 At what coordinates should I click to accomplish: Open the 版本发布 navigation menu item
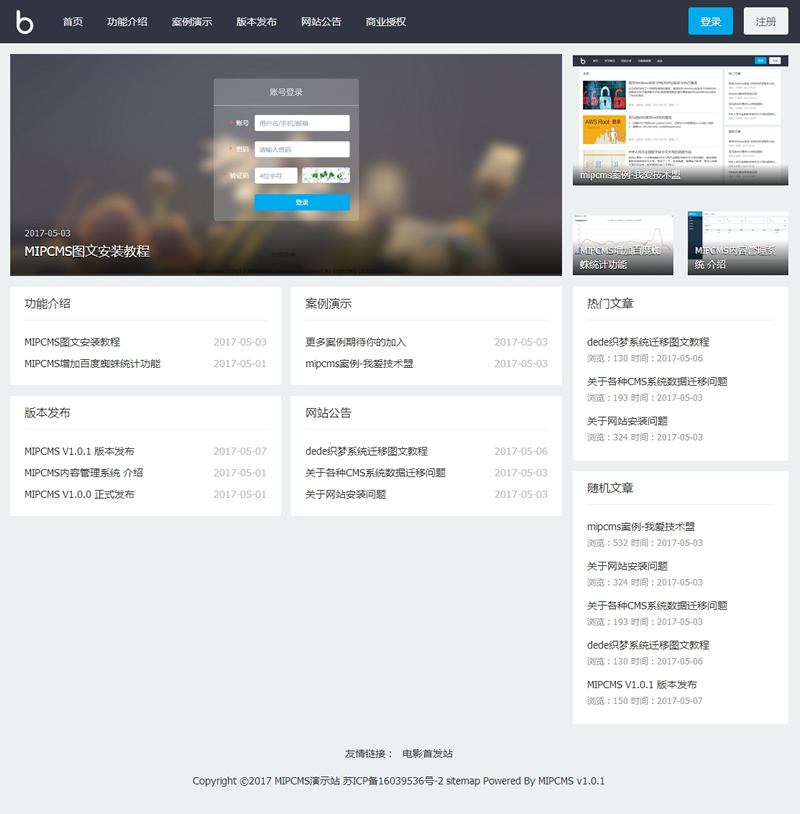click(256, 22)
